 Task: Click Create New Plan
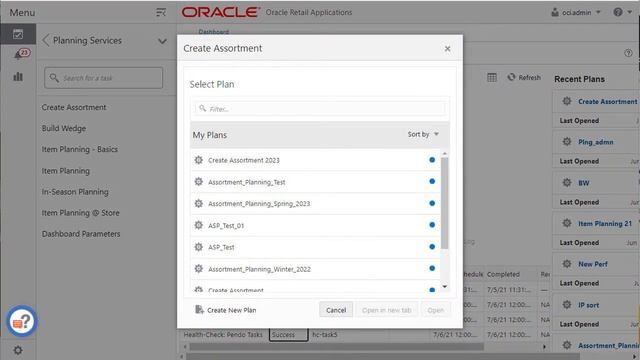[x=226, y=310]
